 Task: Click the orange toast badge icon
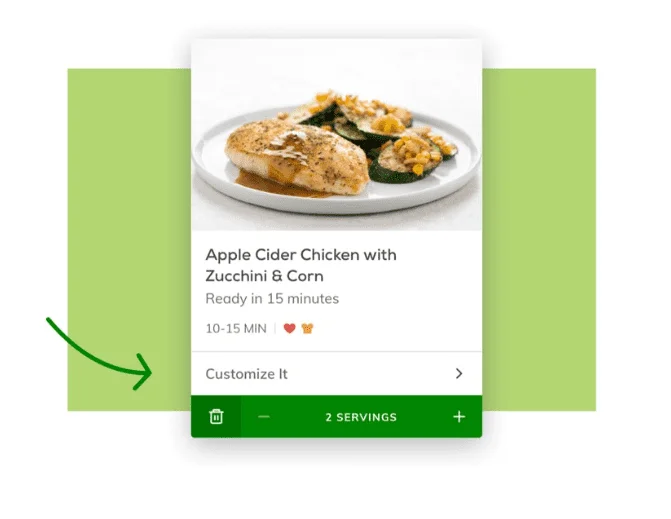tap(307, 328)
